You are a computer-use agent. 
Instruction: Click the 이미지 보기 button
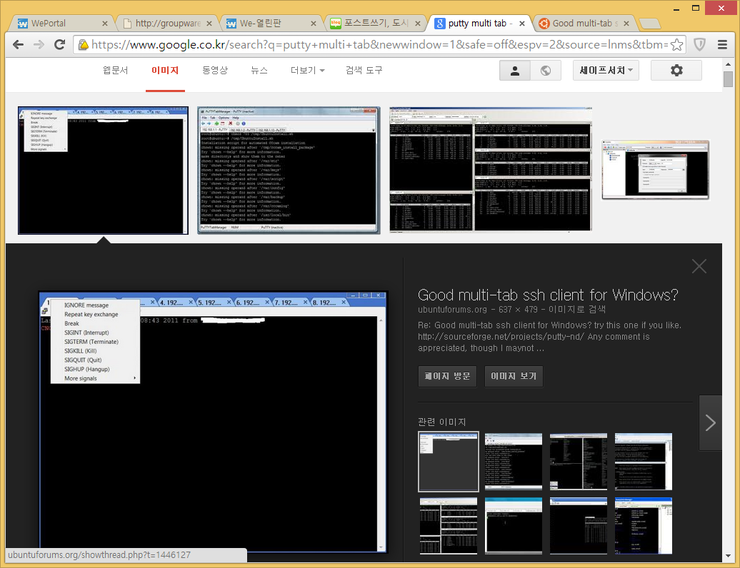click(x=514, y=376)
